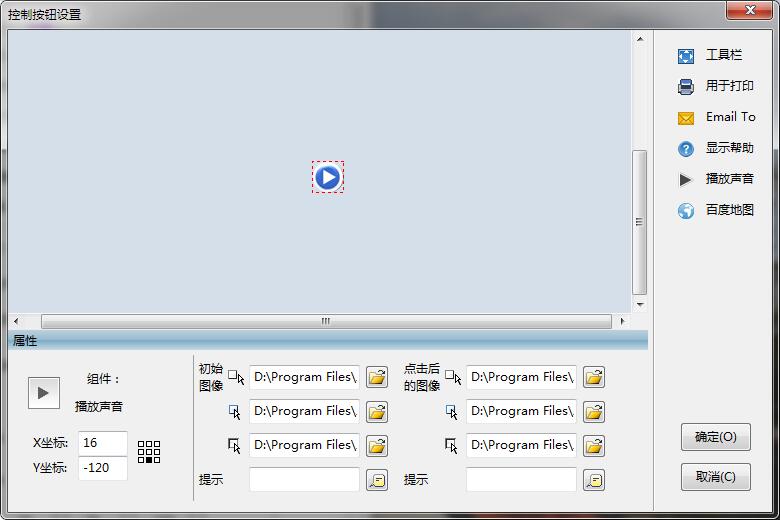Focus the first 初始图像 path field
The height and width of the screenshot is (520, 780).
304,377
